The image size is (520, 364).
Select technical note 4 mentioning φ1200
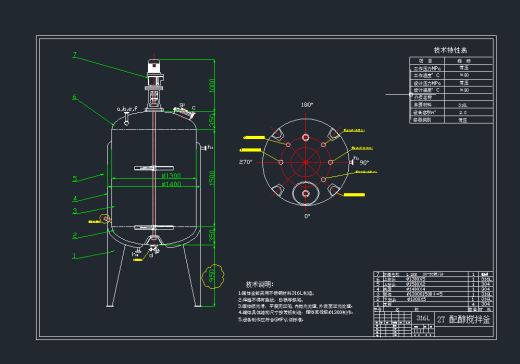point(296,313)
